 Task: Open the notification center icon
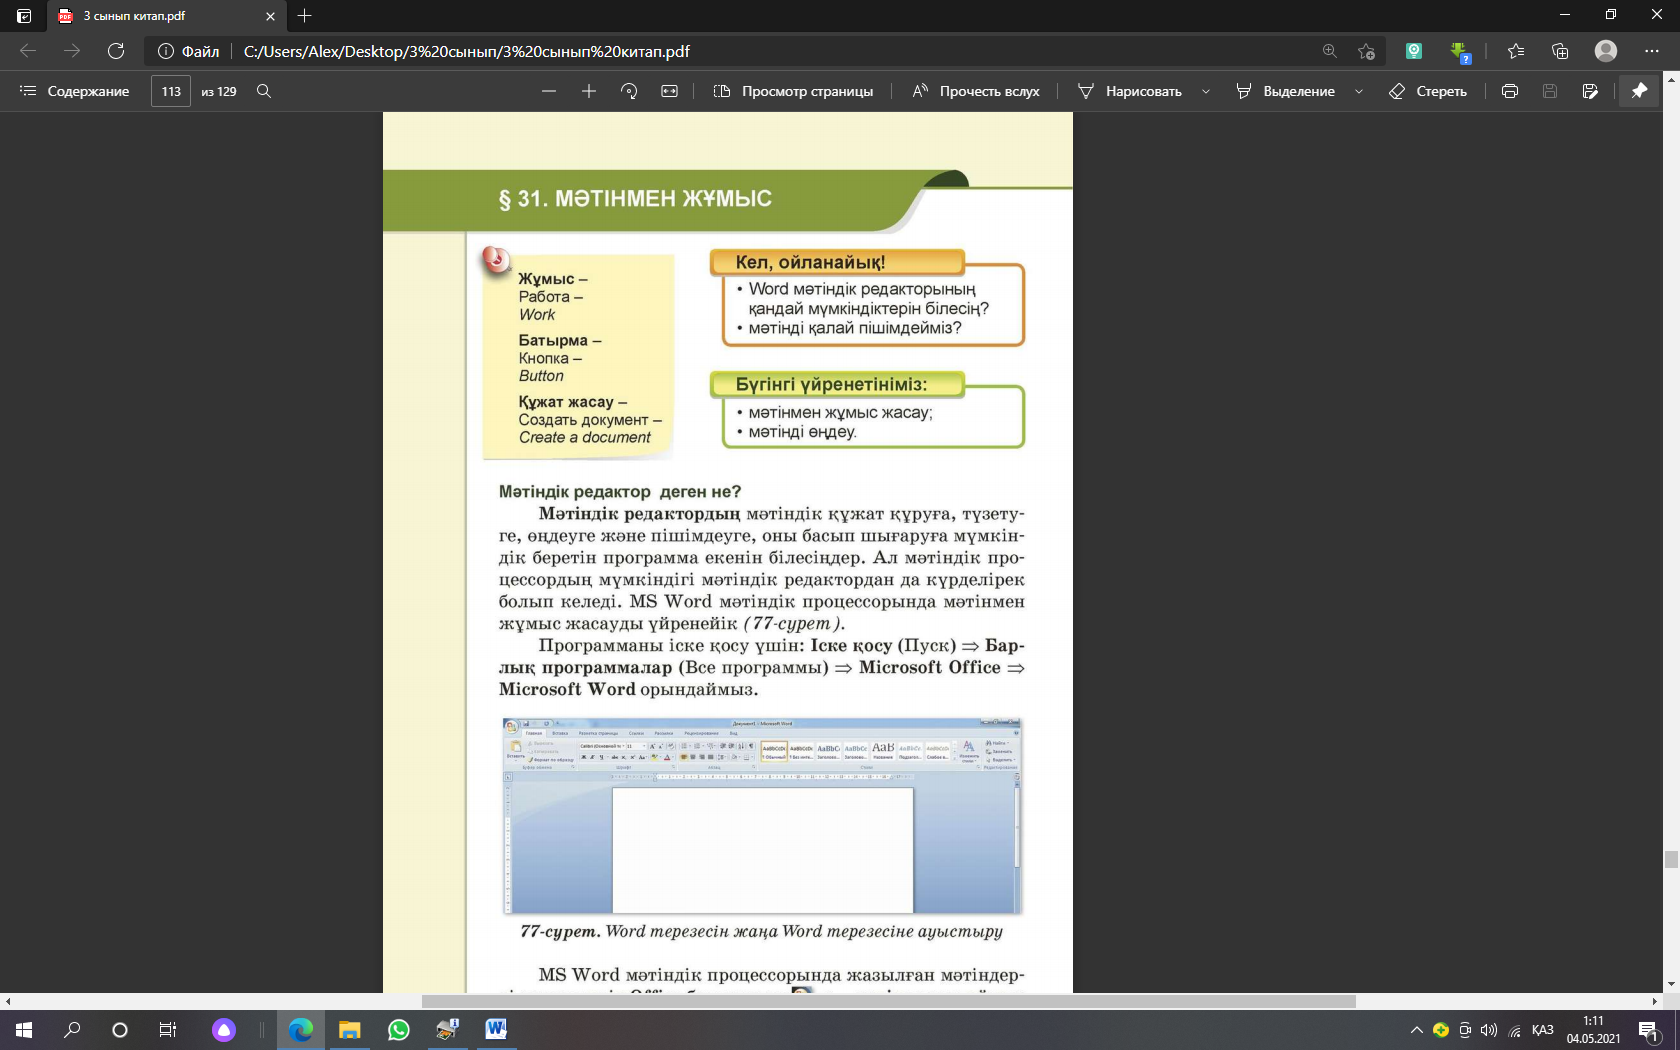1649,1030
